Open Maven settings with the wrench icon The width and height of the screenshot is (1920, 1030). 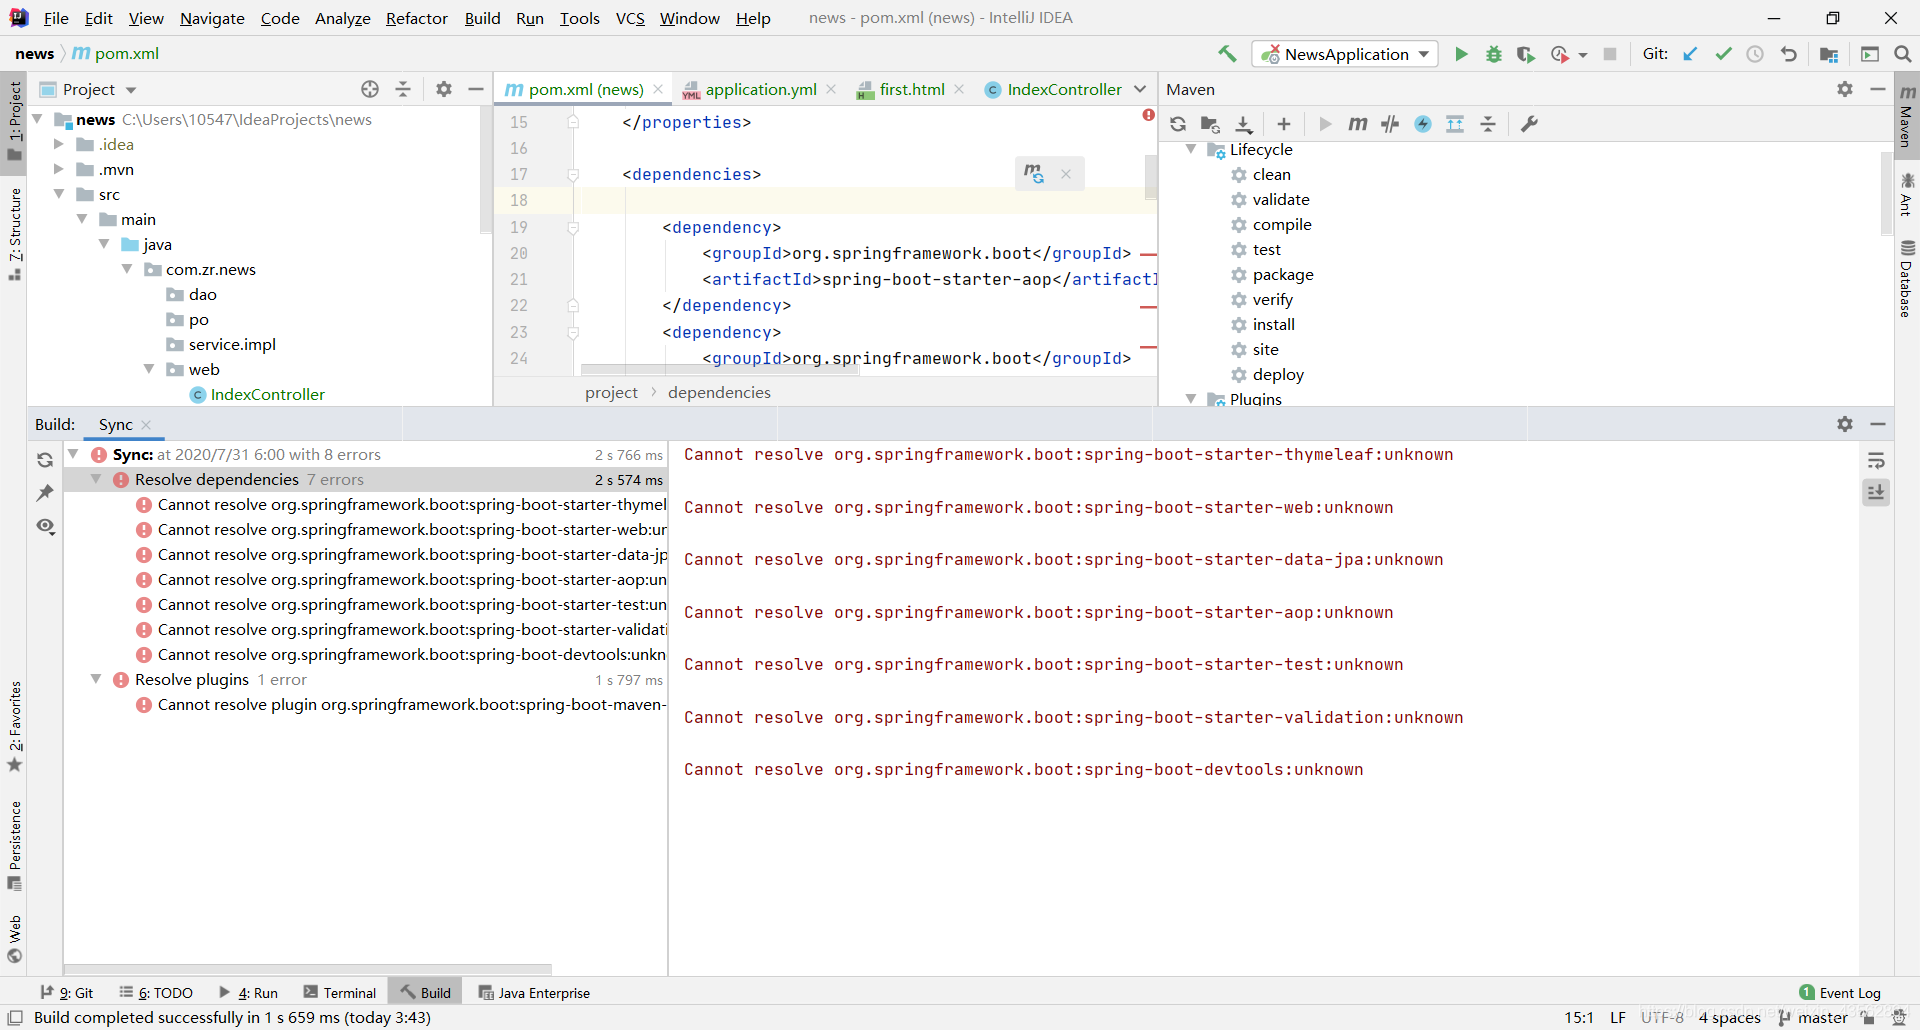[x=1529, y=124]
